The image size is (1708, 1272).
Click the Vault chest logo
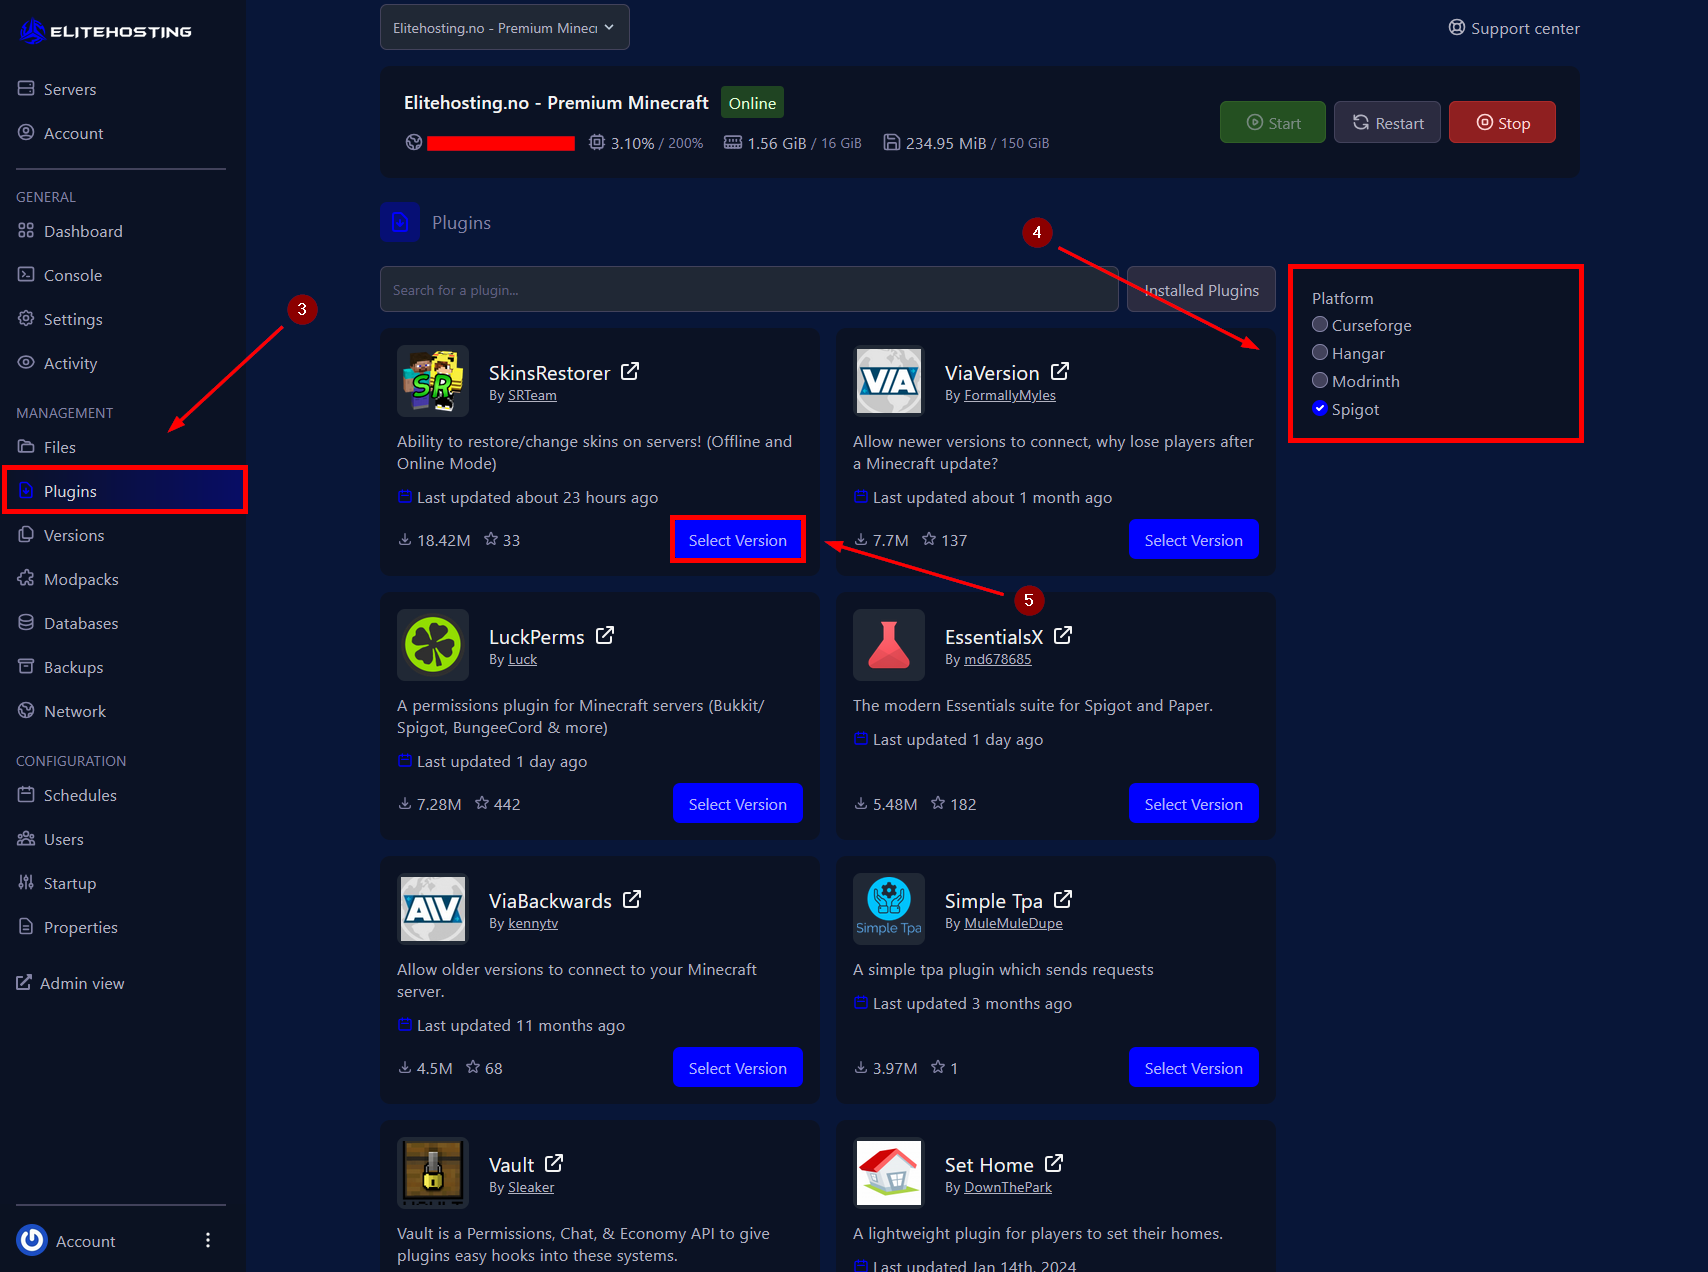[x=433, y=1173]
